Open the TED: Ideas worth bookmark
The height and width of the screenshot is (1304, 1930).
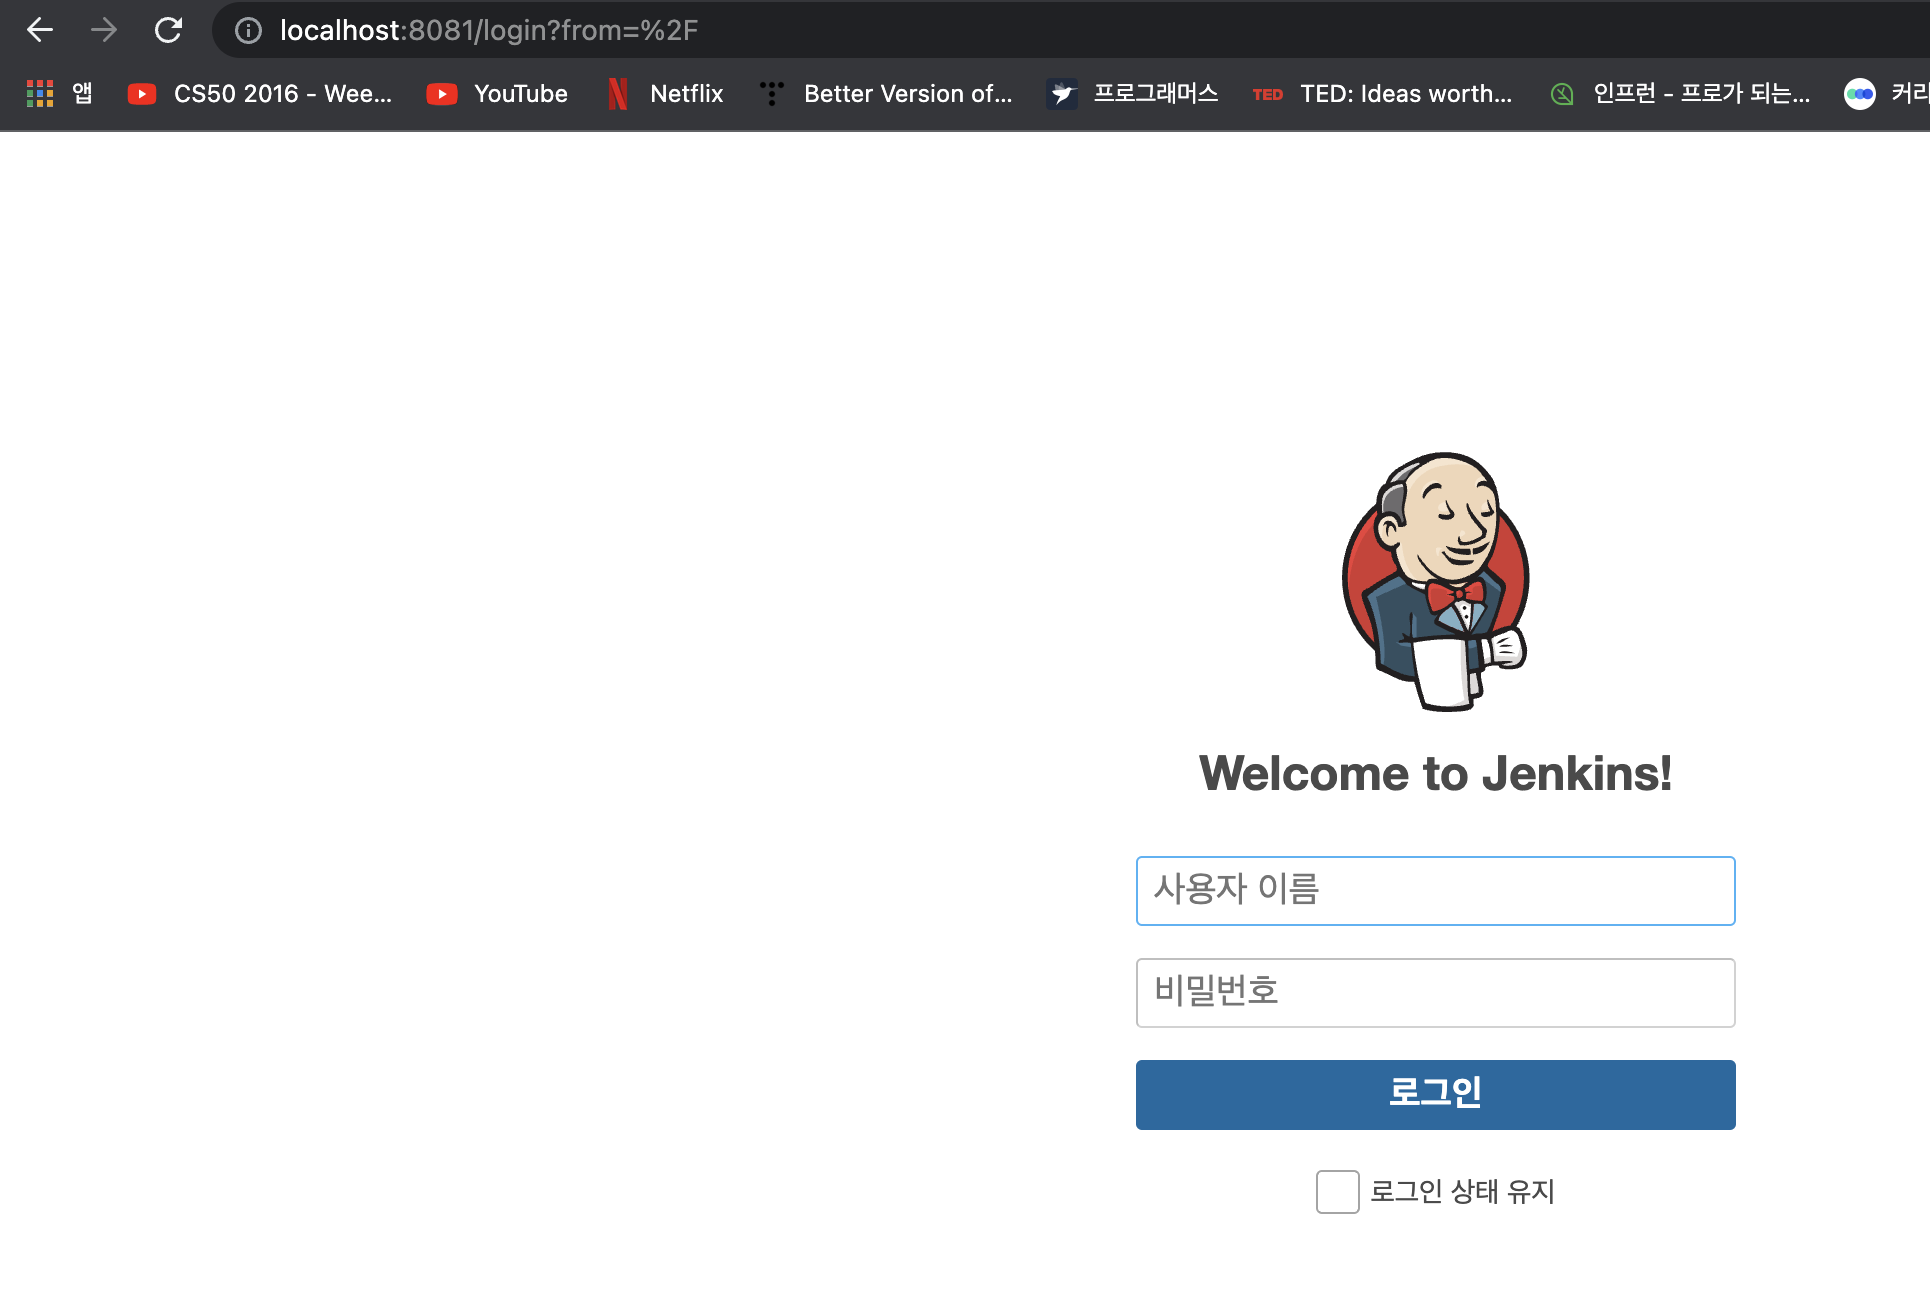[x=1383, y=94]
